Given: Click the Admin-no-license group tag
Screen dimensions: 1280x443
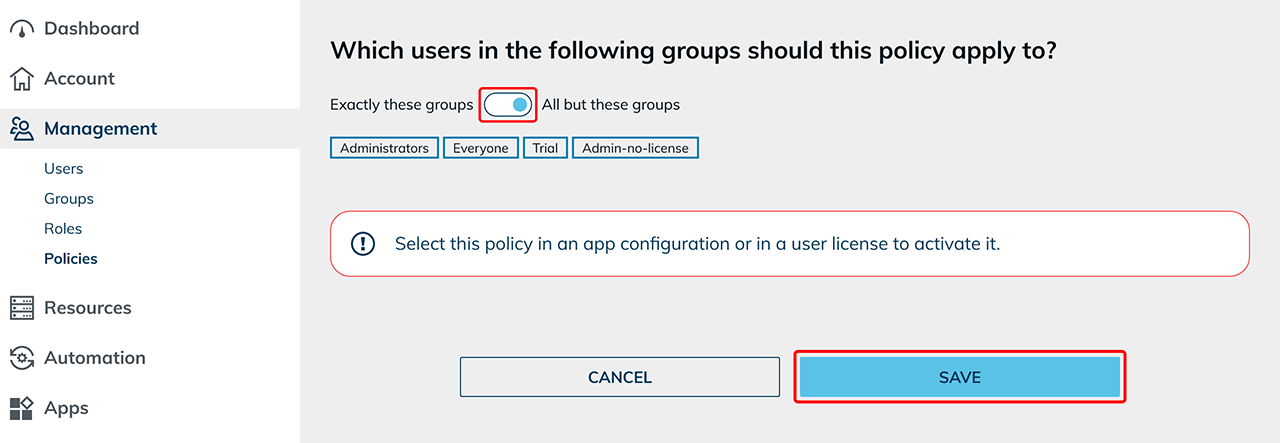Looking at the screenshot, I should [636, 148].
